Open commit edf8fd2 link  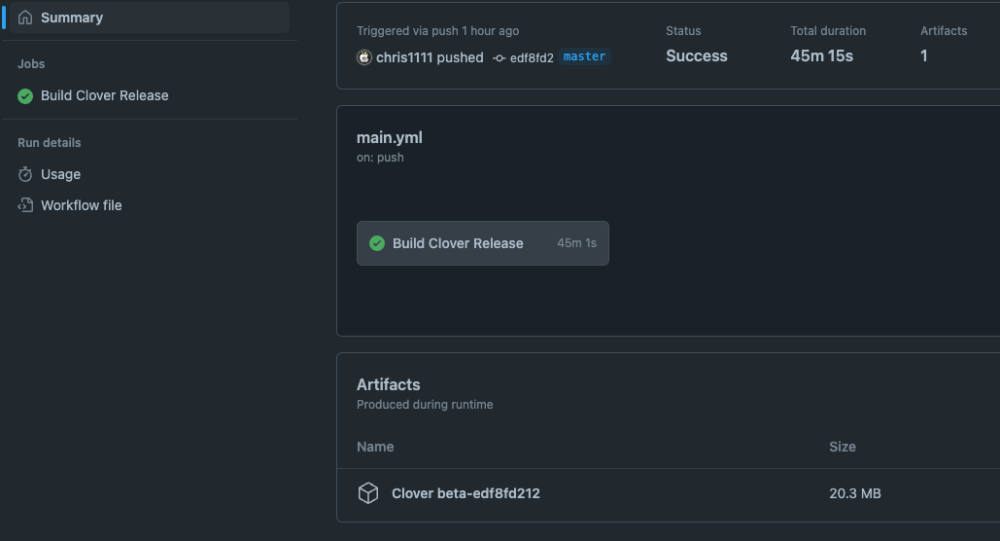(531, 58)
